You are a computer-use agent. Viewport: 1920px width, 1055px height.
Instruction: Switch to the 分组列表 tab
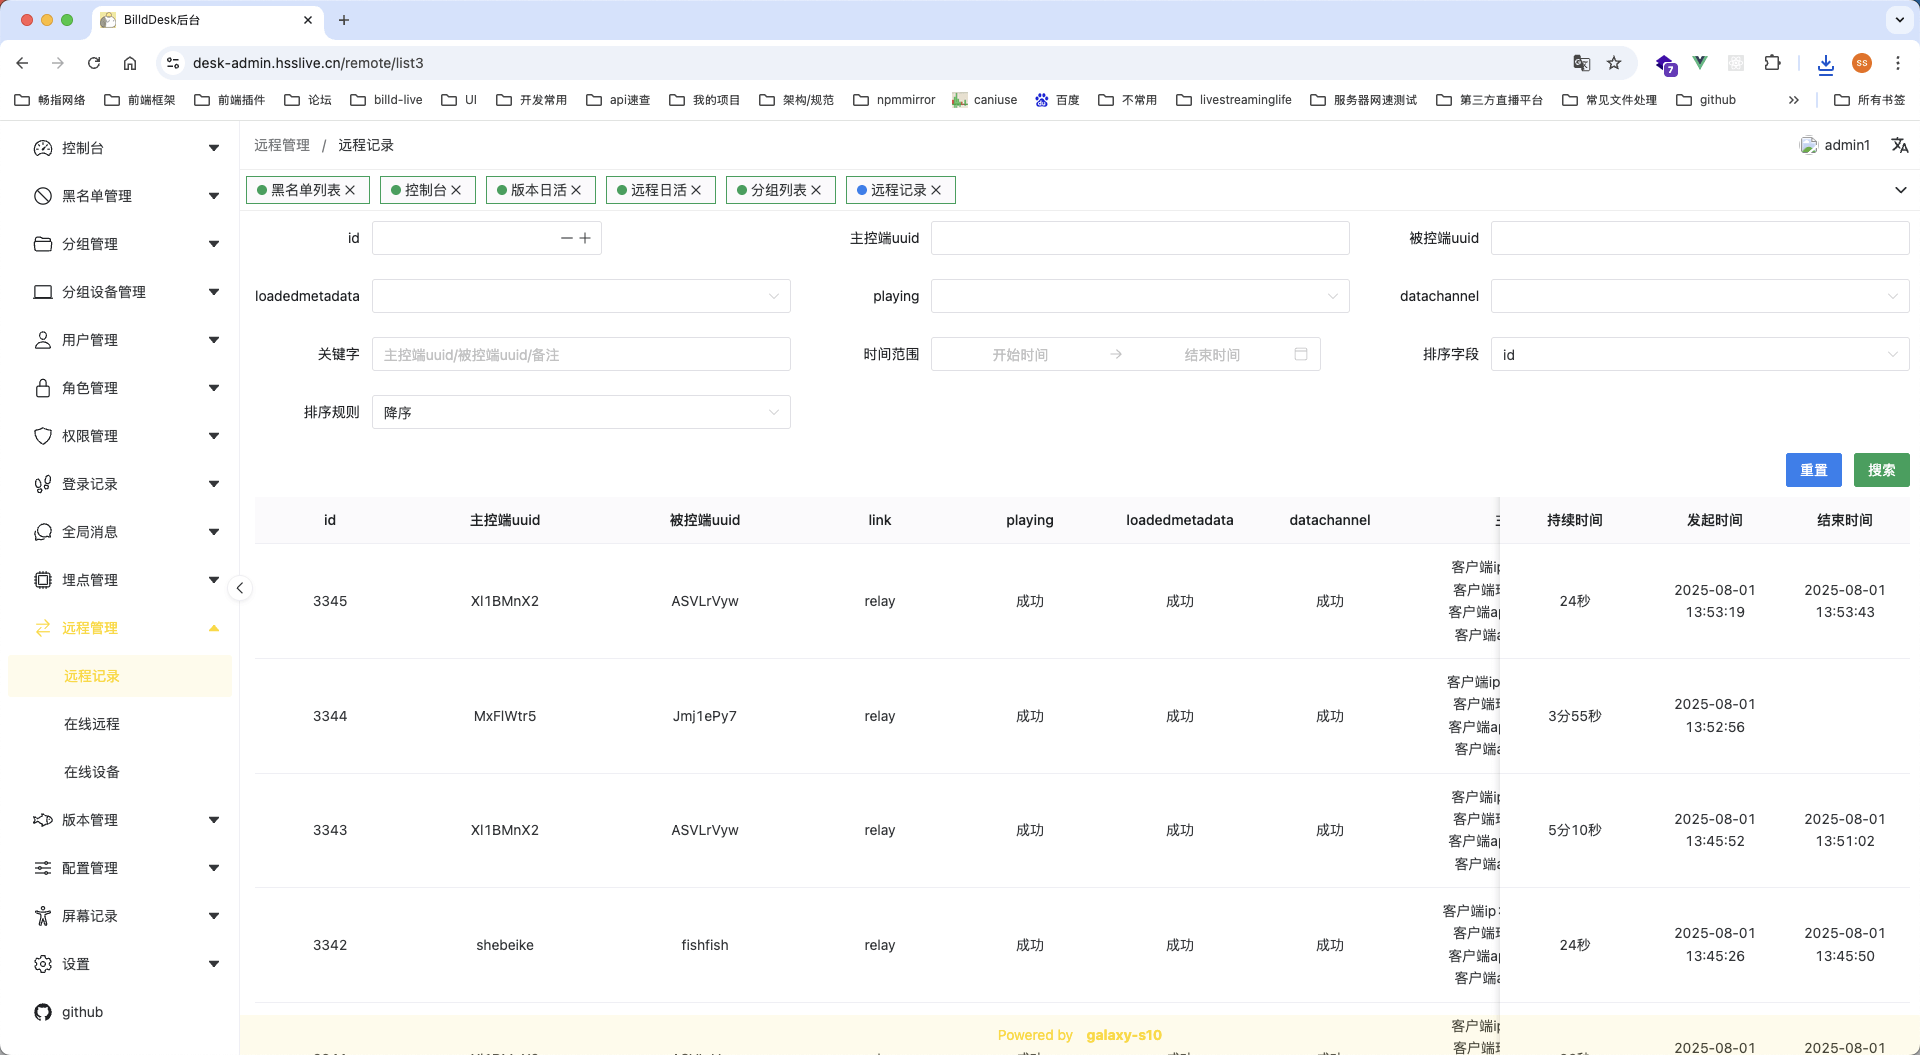pyautogui.click(x=781, y=190)
